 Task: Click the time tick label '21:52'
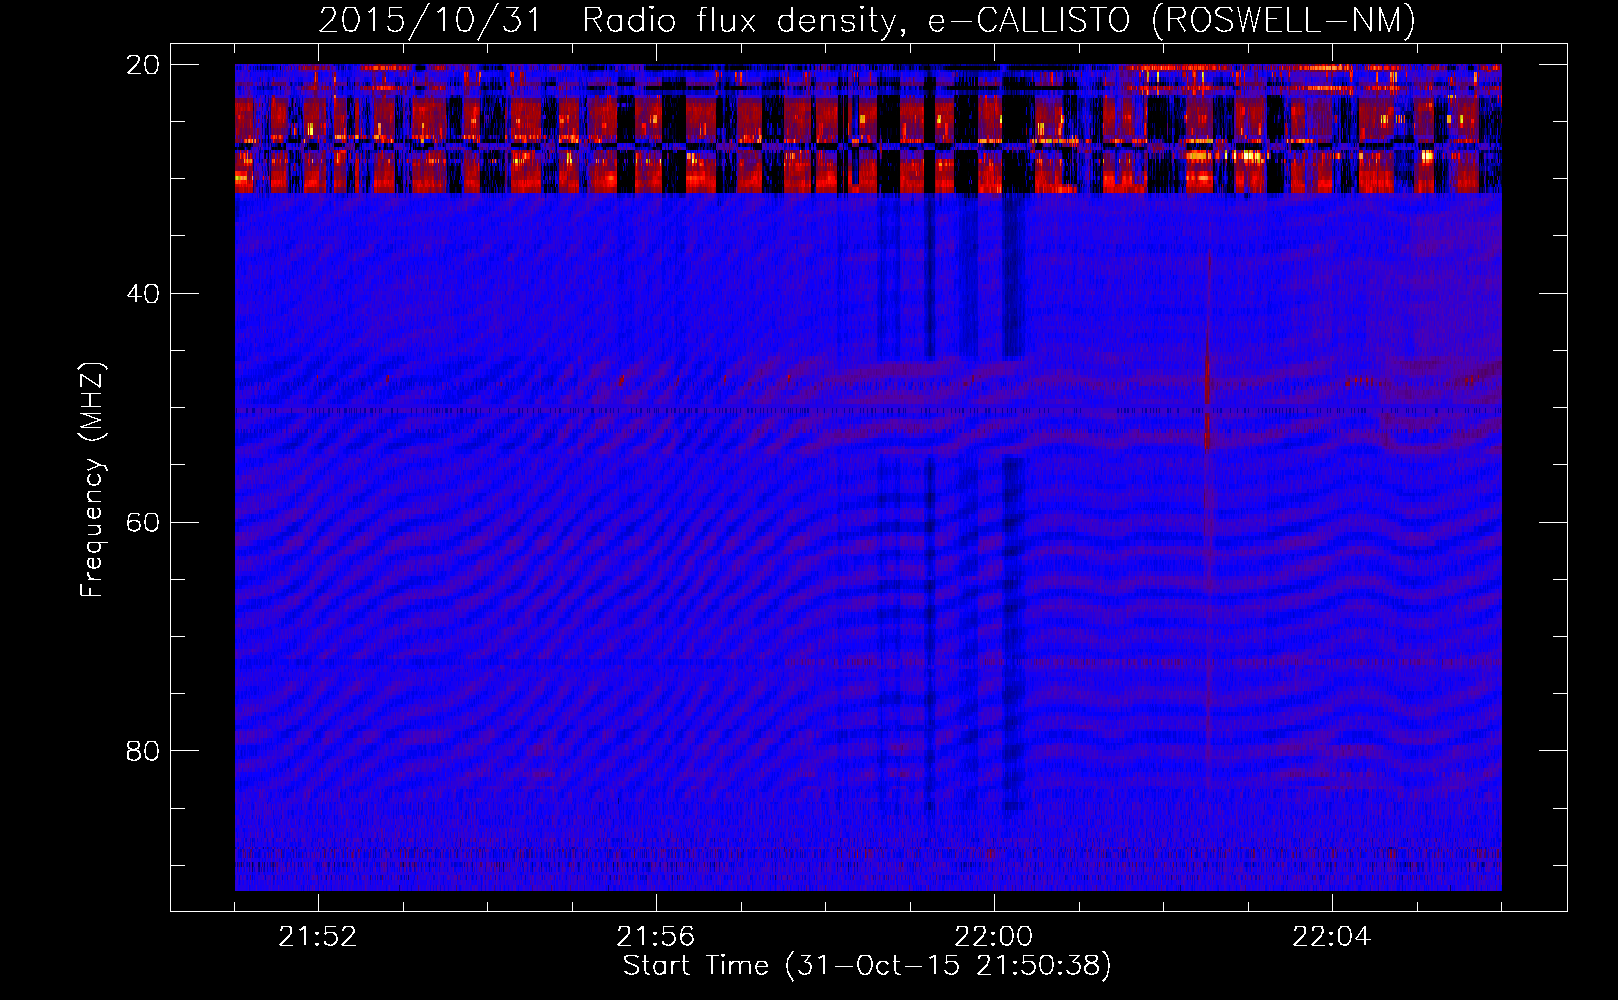(318, 937)
